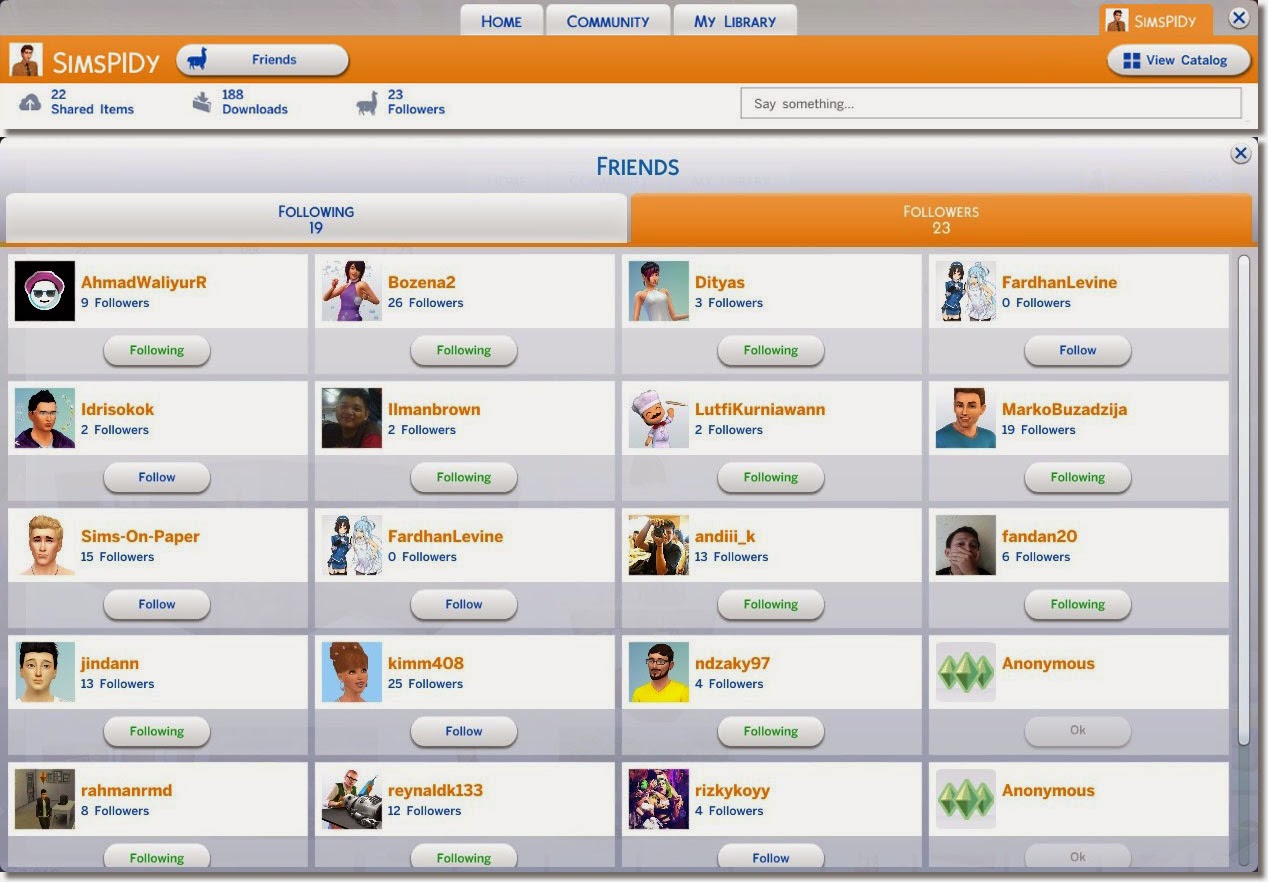Open the kimm408 profile name
The height and width of the screenshot is (882, 1268).
coord(426,664)
